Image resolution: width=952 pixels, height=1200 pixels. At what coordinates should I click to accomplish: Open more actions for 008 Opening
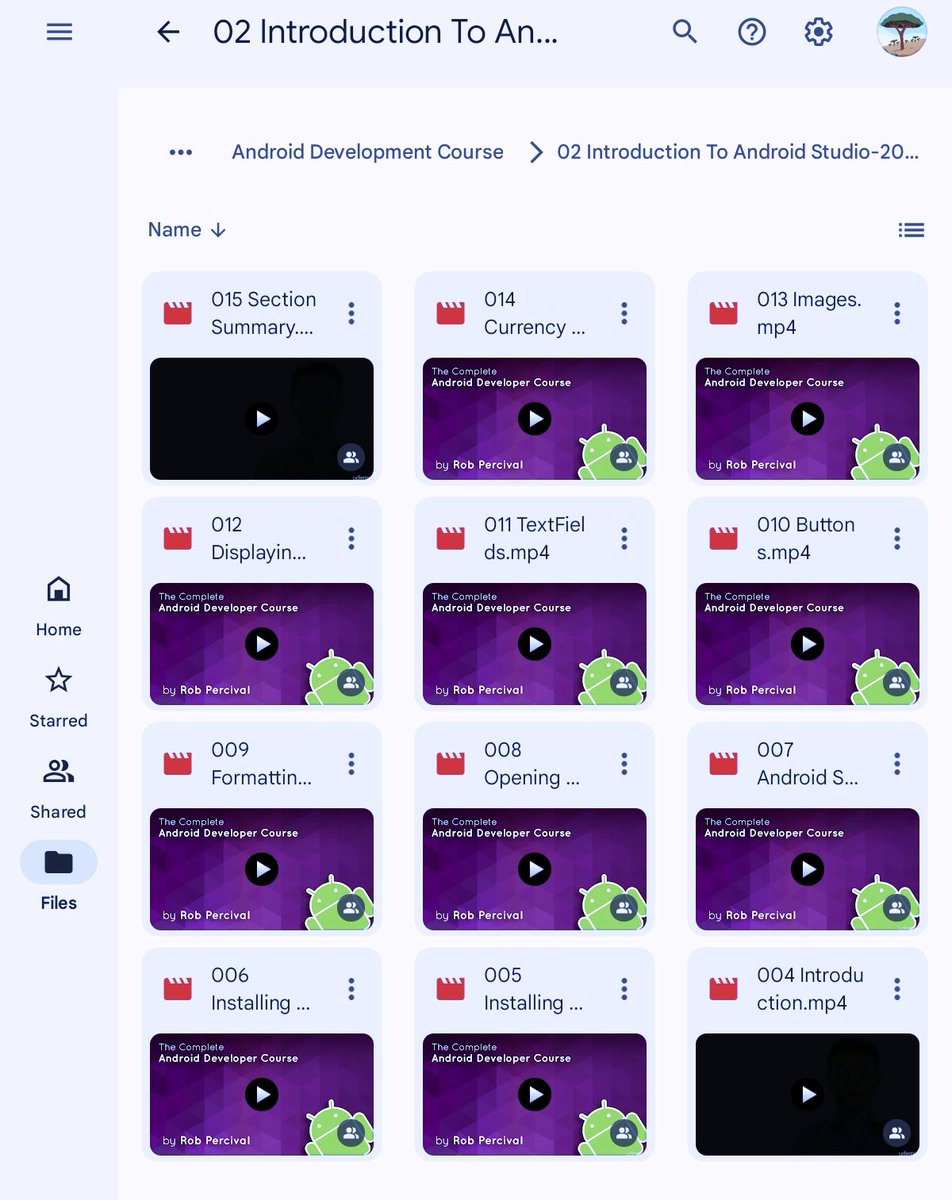pos(624,764)
